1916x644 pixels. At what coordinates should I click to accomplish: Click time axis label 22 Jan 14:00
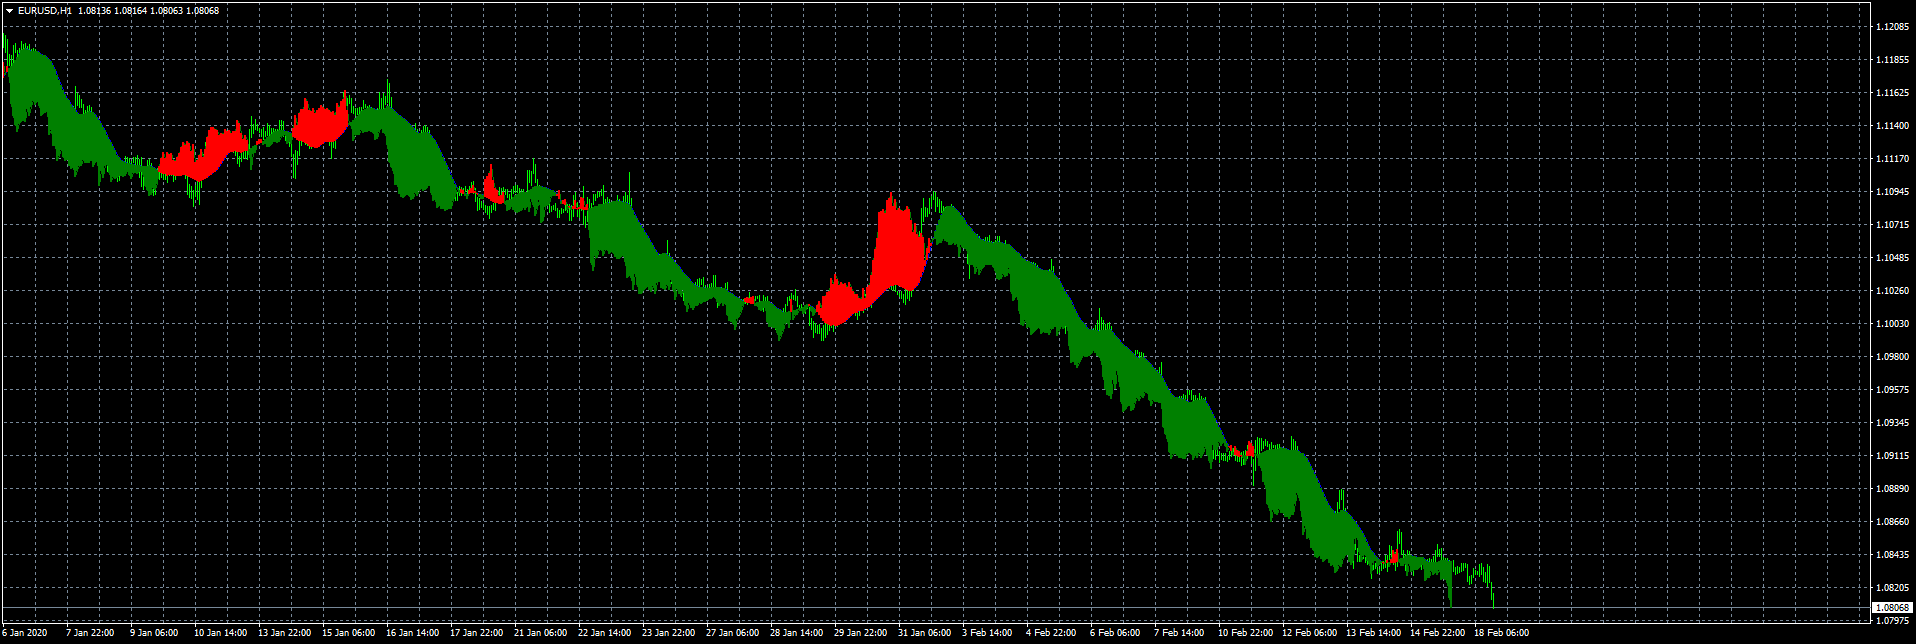click(x=604, y=633)
